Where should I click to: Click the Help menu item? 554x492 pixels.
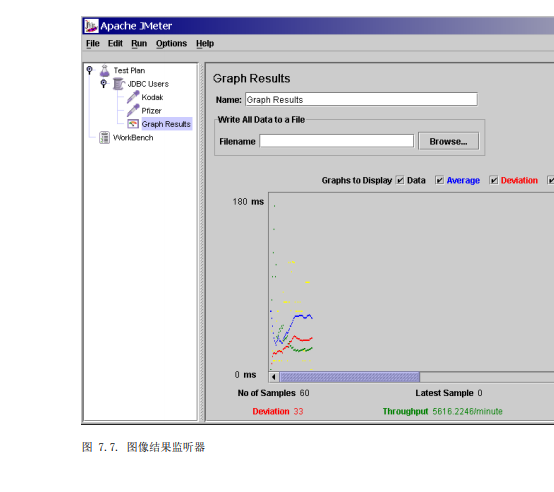[205, 43]
